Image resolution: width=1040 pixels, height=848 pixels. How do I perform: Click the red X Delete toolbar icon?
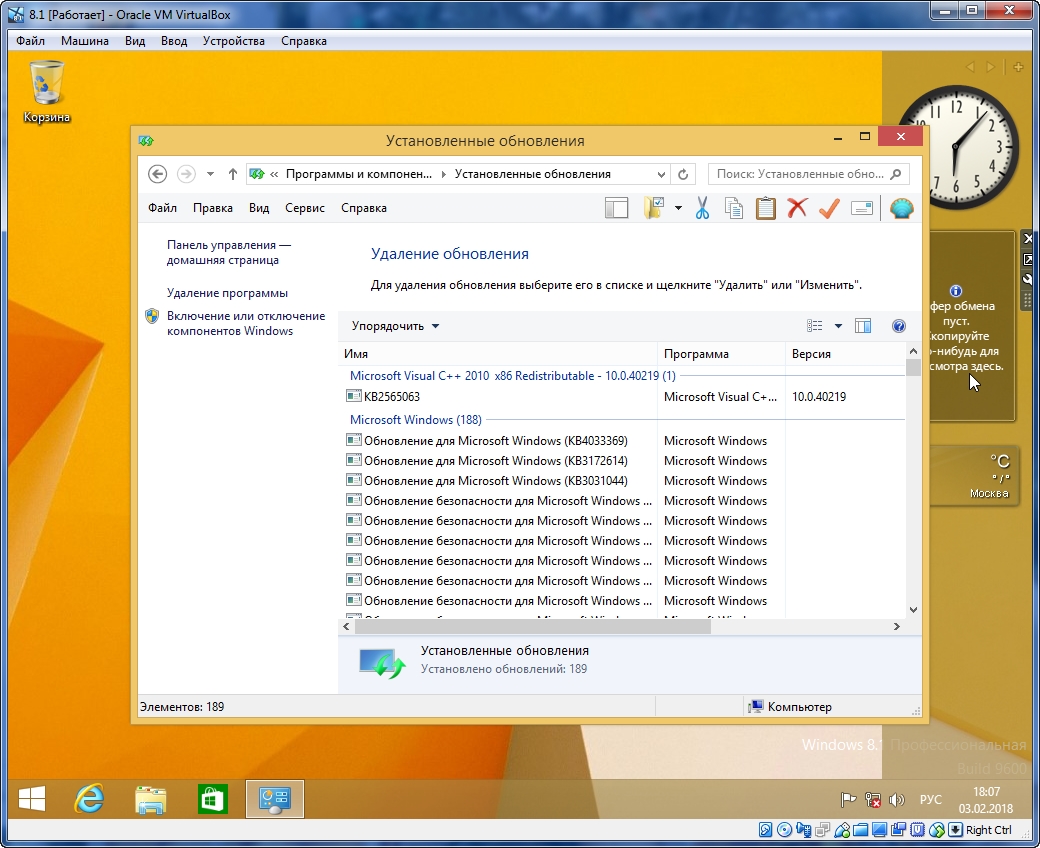click(x=797, y=208)
